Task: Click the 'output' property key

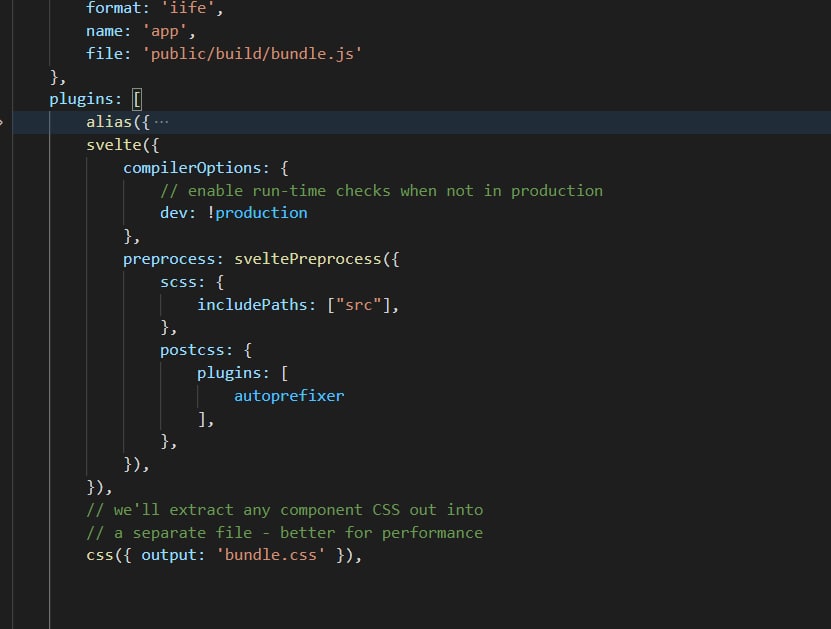Action: (169, 555)
